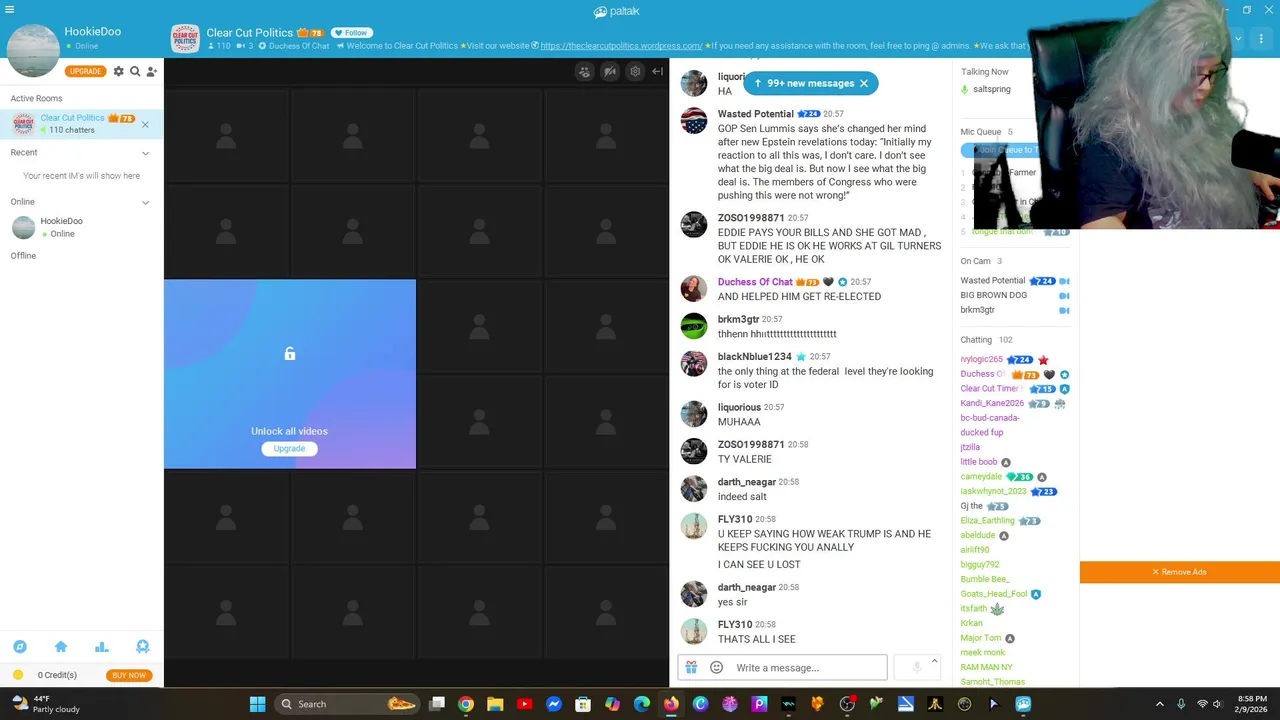The height and width of the screenshot is (720, 1280).
Task: Click the explore compass icon in bottom nav
Action: [x=19, y=647]
